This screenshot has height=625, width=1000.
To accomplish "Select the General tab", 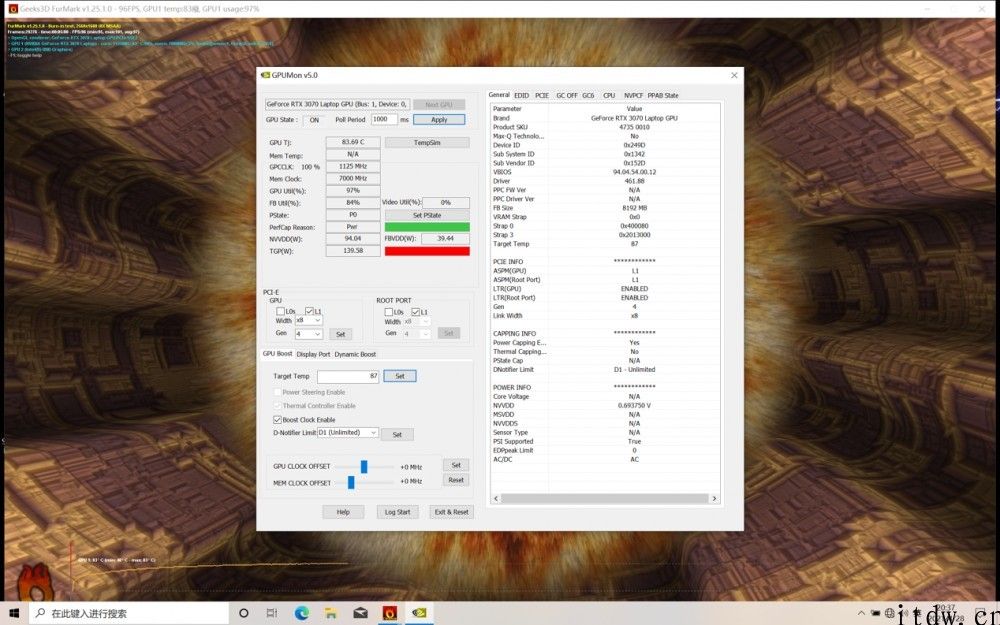I will click(x=499, y=94).
